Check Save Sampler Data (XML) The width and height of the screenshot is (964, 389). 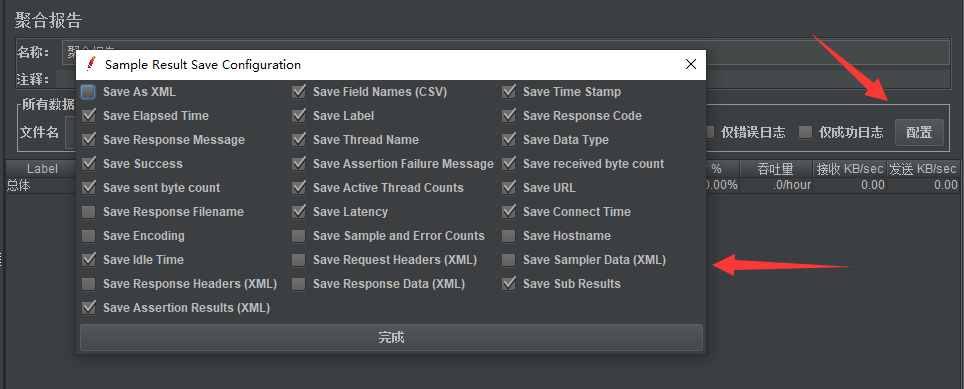coord(508,260)
